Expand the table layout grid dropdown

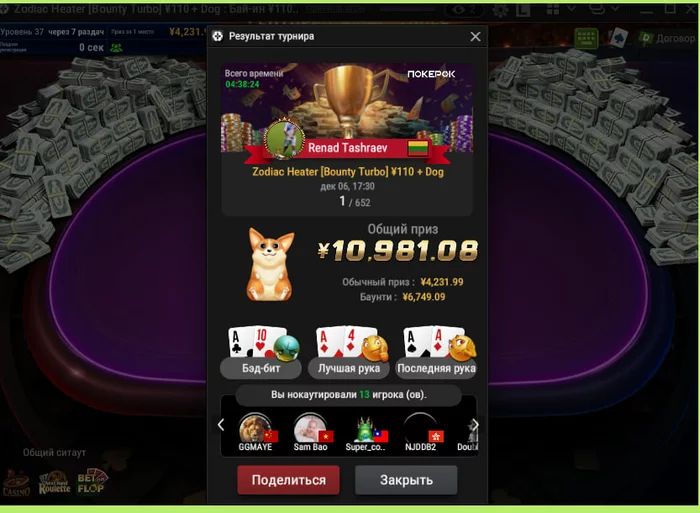(561, 9)
